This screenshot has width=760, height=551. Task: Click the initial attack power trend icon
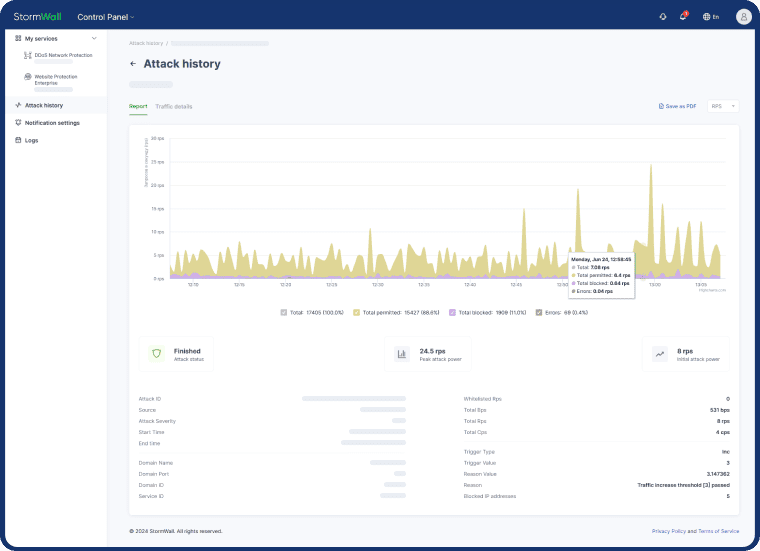[660, 354]
